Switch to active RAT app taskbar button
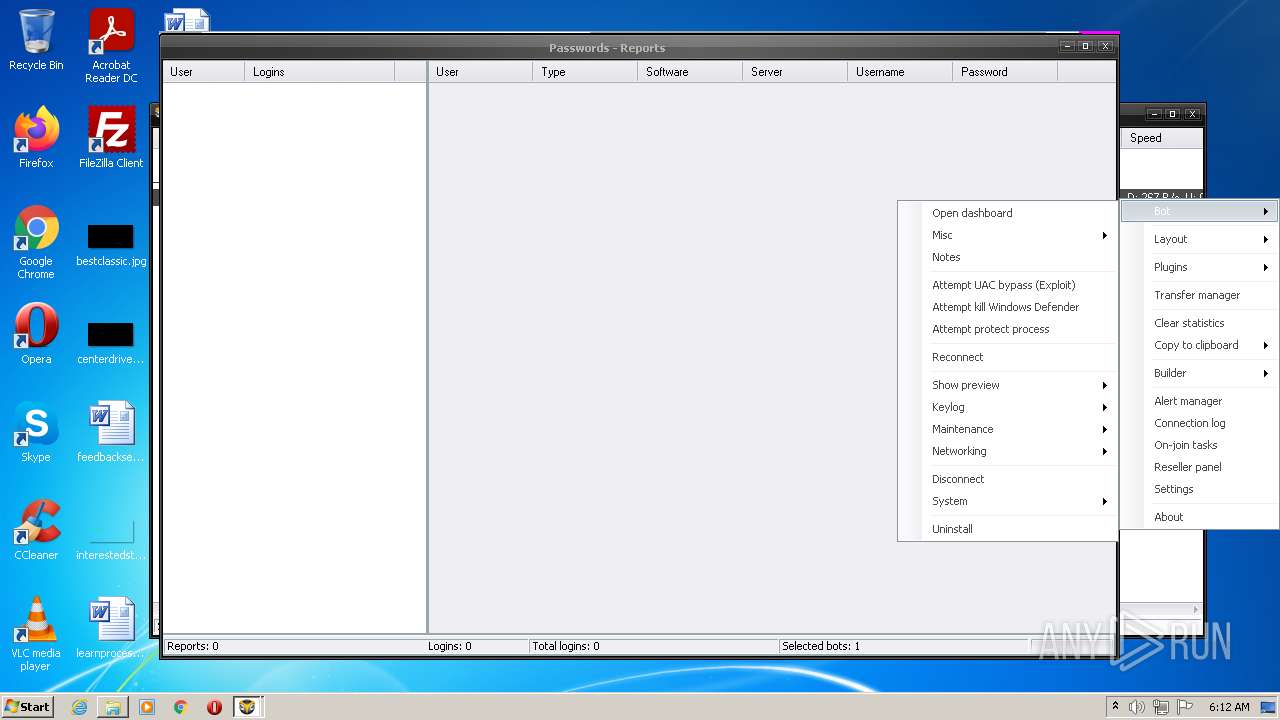The image size is (1280, 720). pos(247,707)
